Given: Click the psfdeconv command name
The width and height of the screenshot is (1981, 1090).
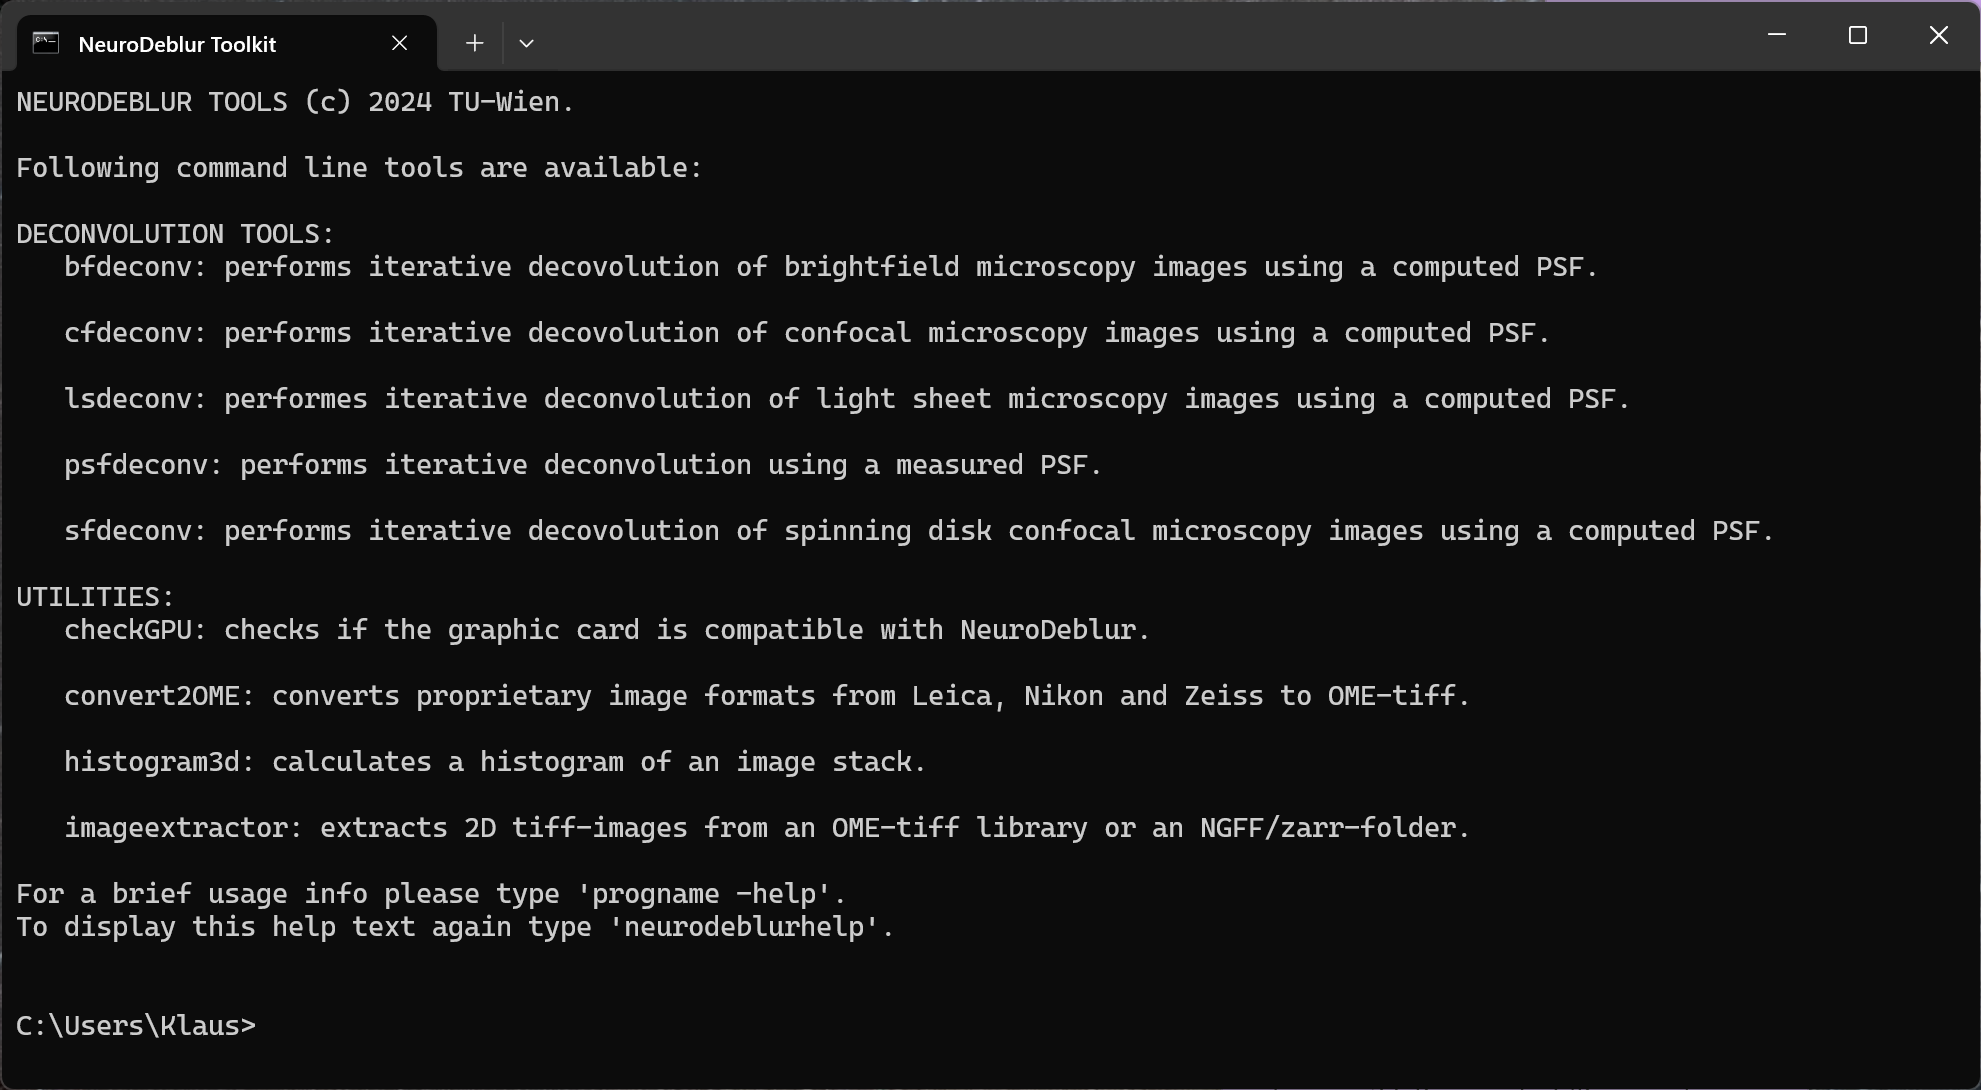Looking at the screenshot, I should [x=136, y=465].
